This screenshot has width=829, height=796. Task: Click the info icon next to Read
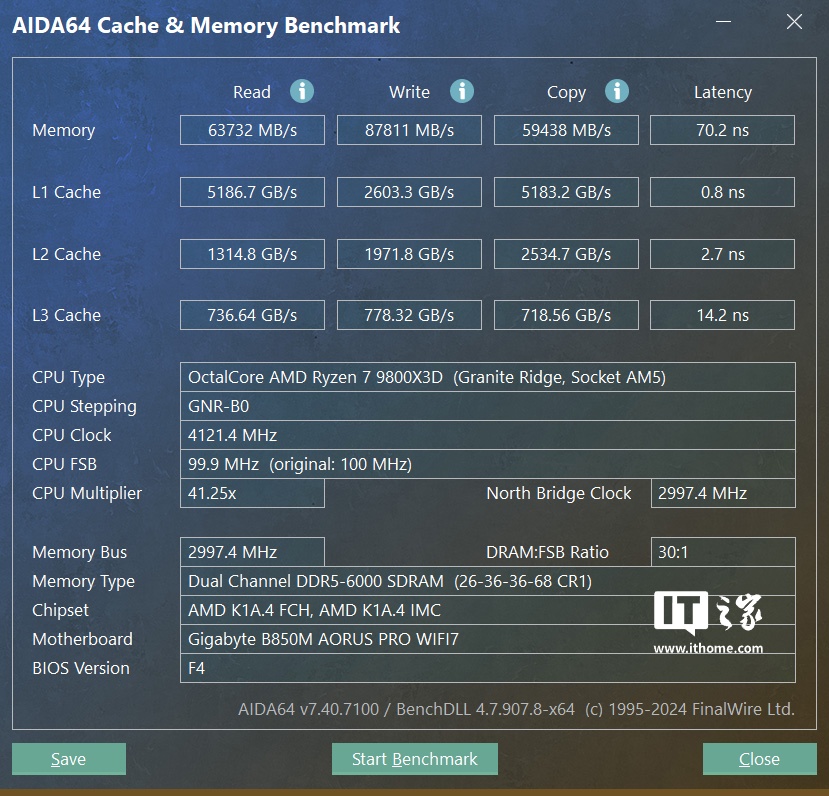click(302, 92)
